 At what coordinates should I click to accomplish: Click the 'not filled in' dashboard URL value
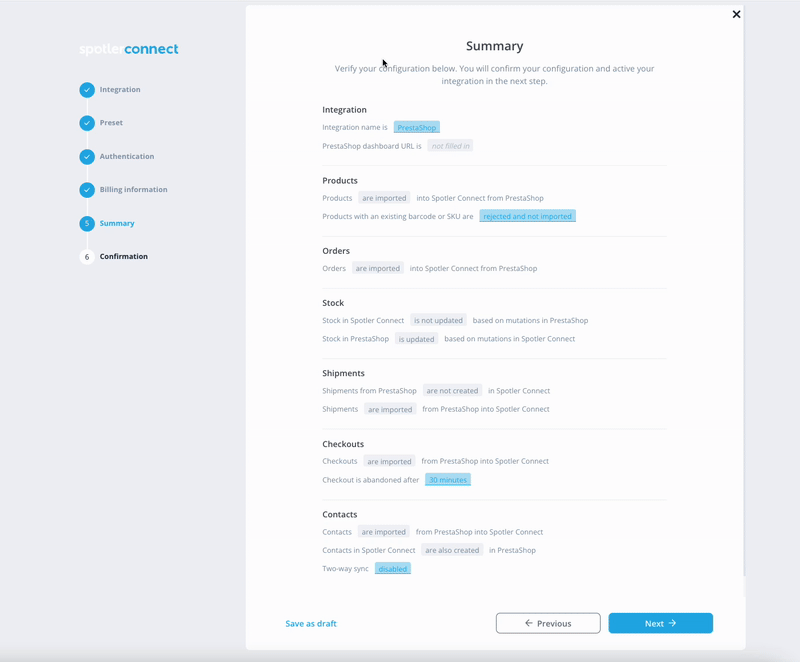pyautogui.click(x=451, y=146)
